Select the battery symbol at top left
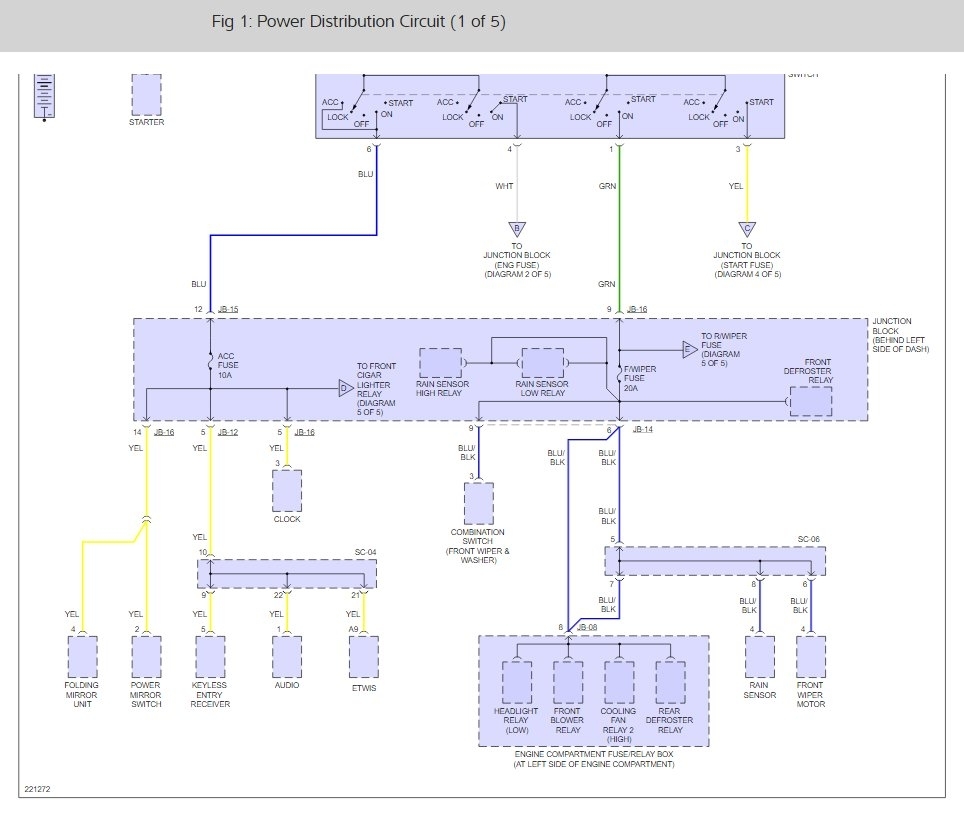The height and width of the screenshot is (818, 964). click(x=44, y=96)
